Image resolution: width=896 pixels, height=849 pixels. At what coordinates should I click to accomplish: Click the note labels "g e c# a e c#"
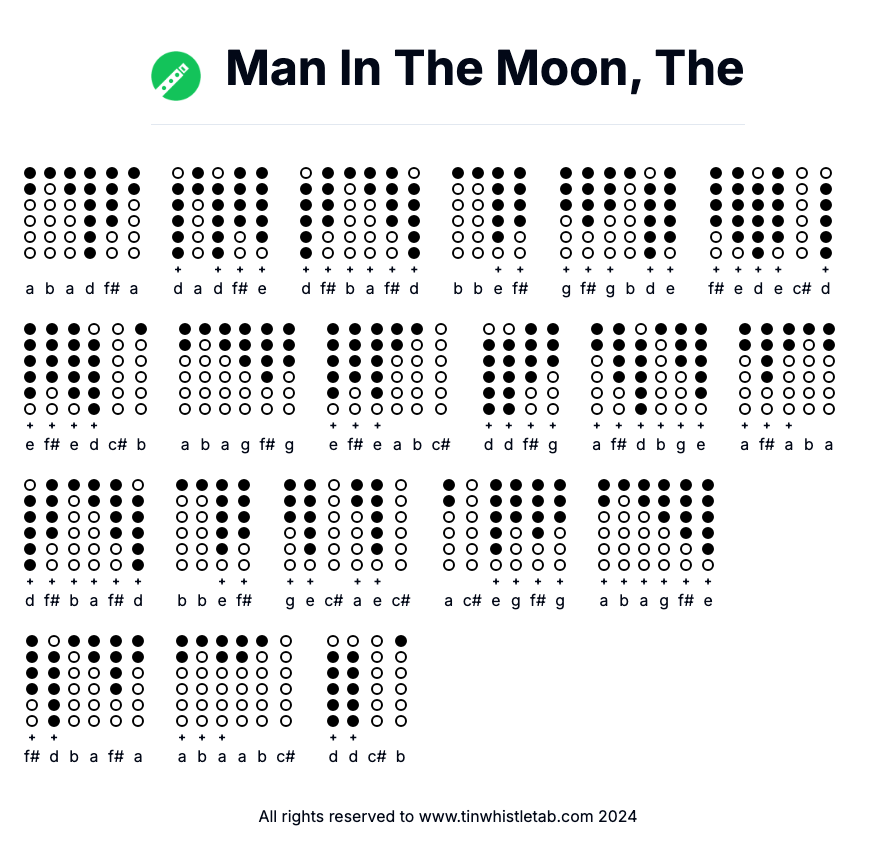pyautogui.click(x=345, y=601)
